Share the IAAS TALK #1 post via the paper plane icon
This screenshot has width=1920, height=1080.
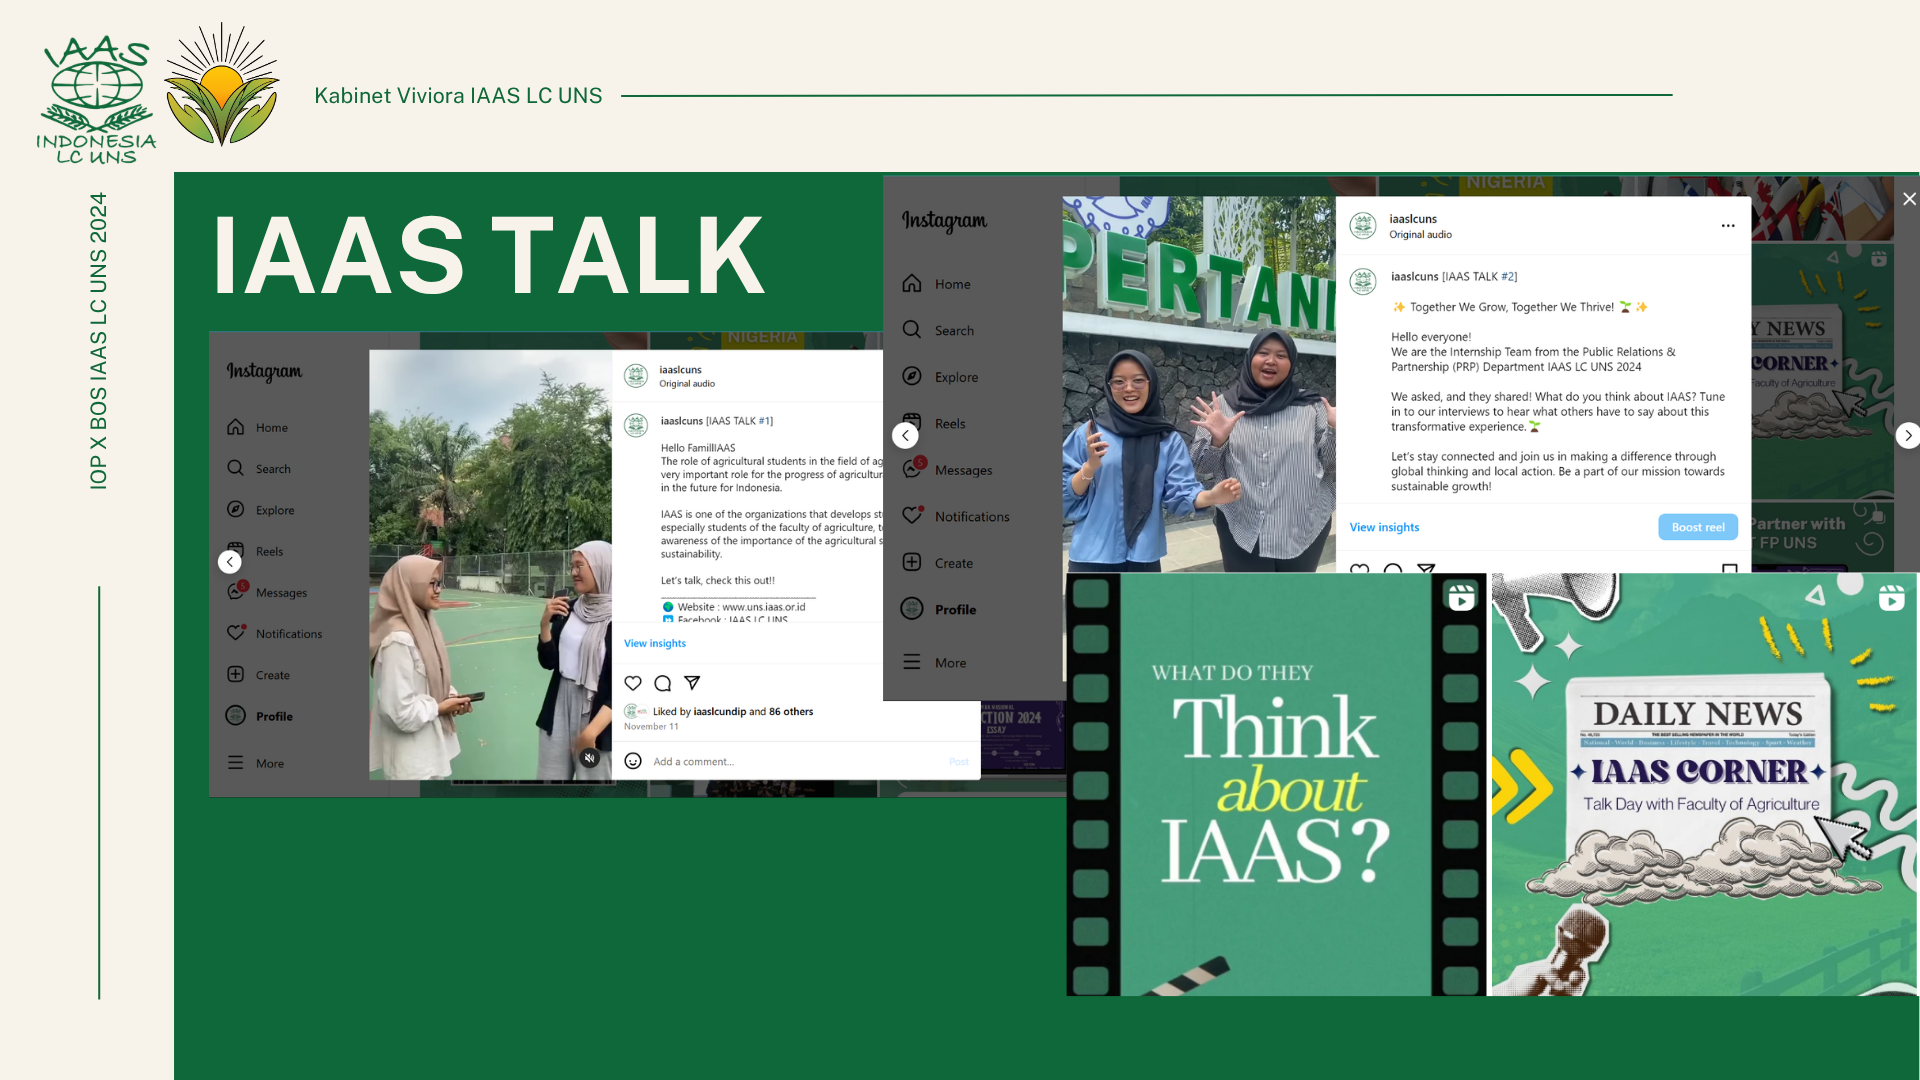click(x=692, y=683)
